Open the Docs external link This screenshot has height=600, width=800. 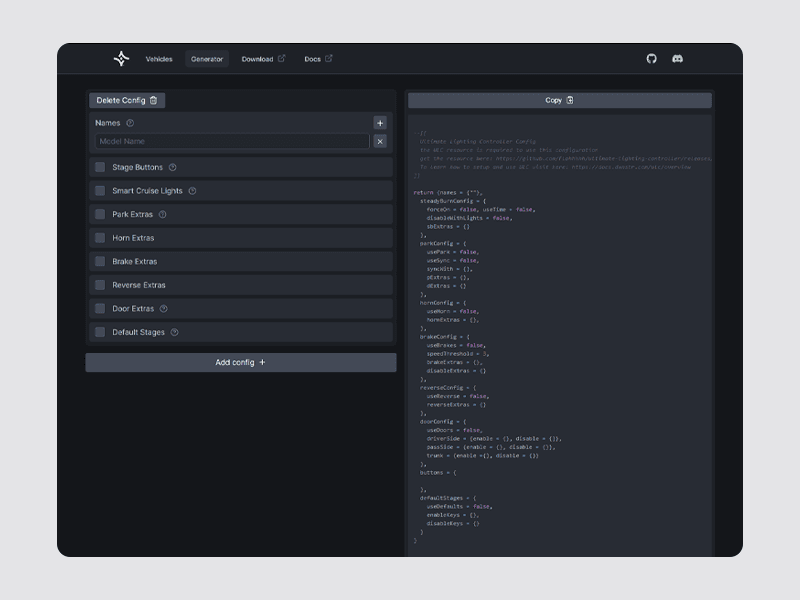[x=318, y=59]
